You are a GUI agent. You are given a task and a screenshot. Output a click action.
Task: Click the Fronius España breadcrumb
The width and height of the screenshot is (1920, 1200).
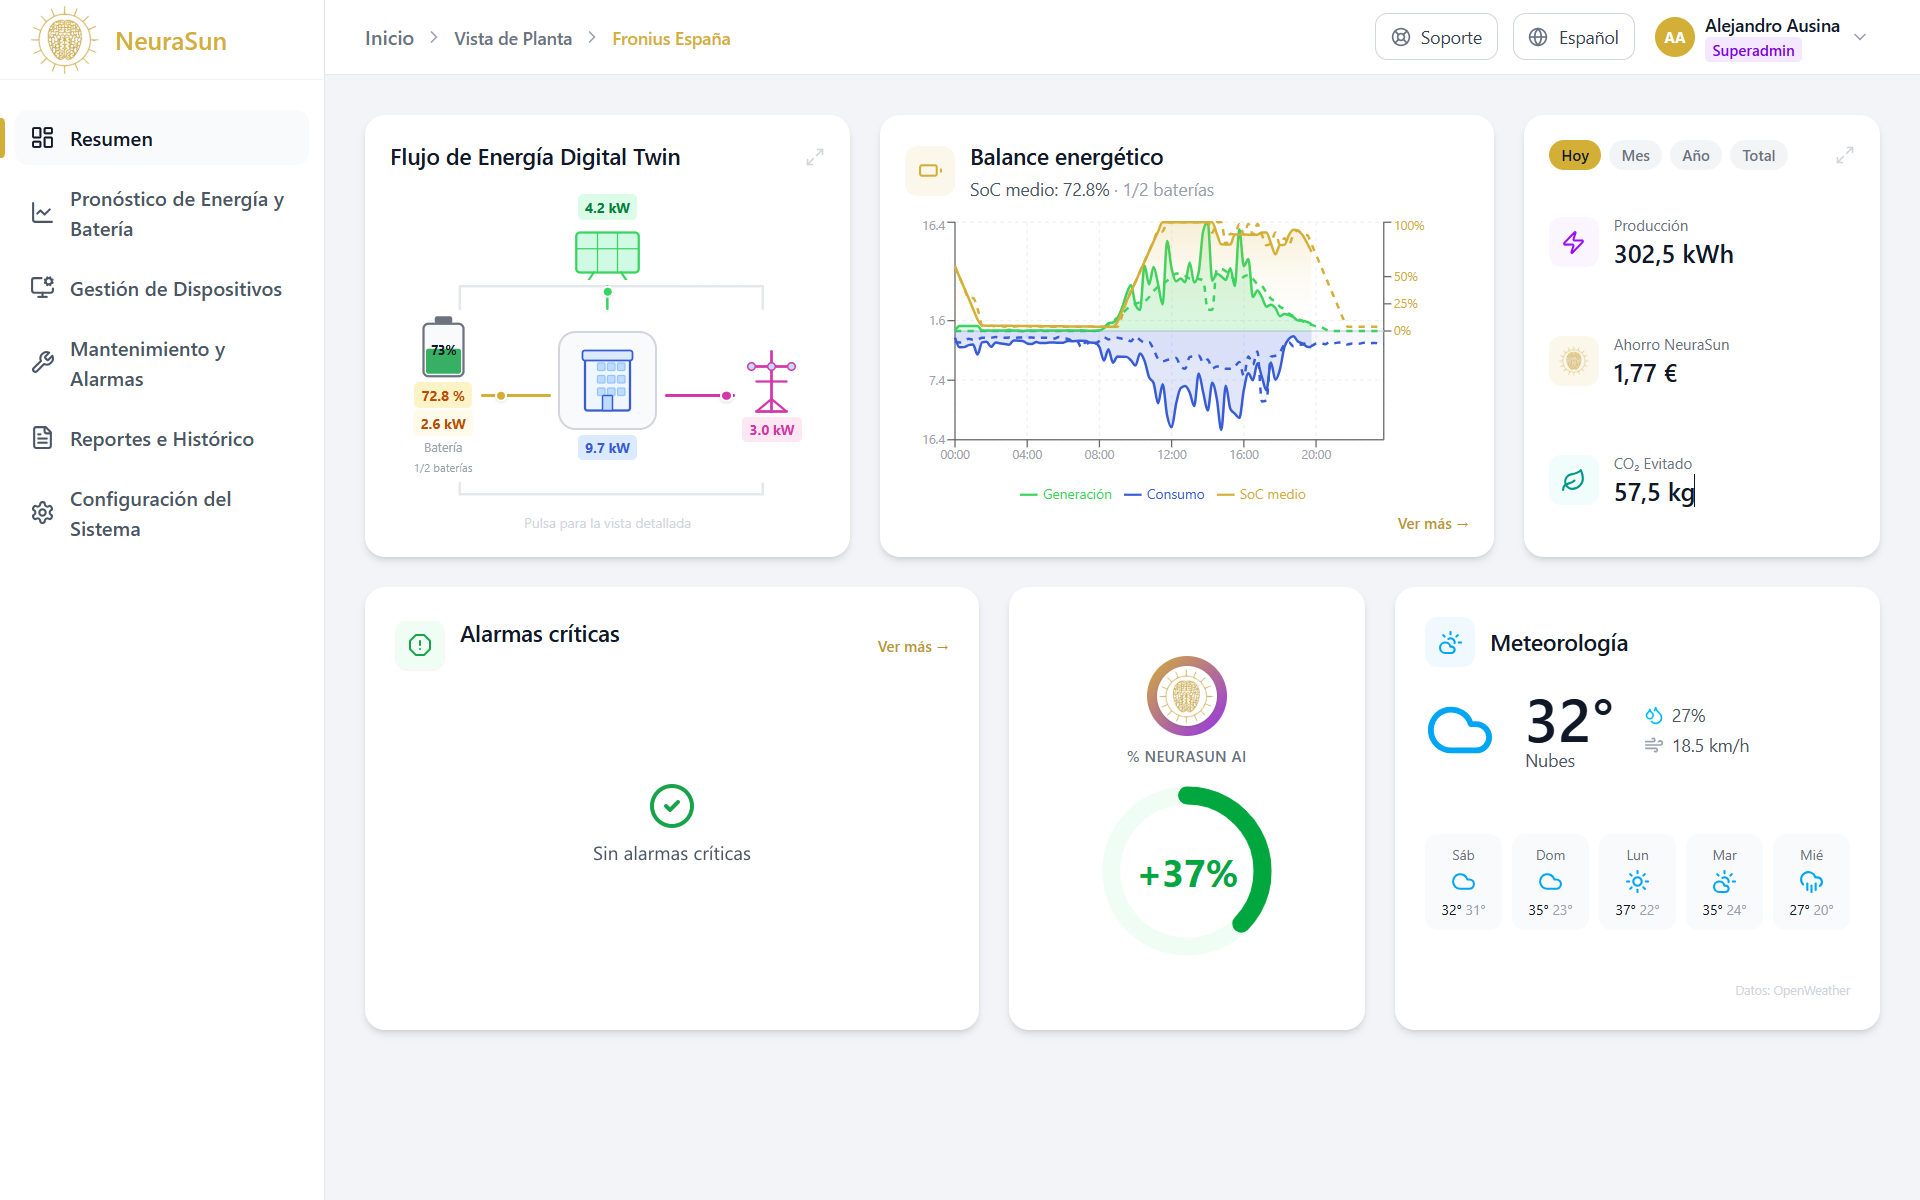coord(671,38)
